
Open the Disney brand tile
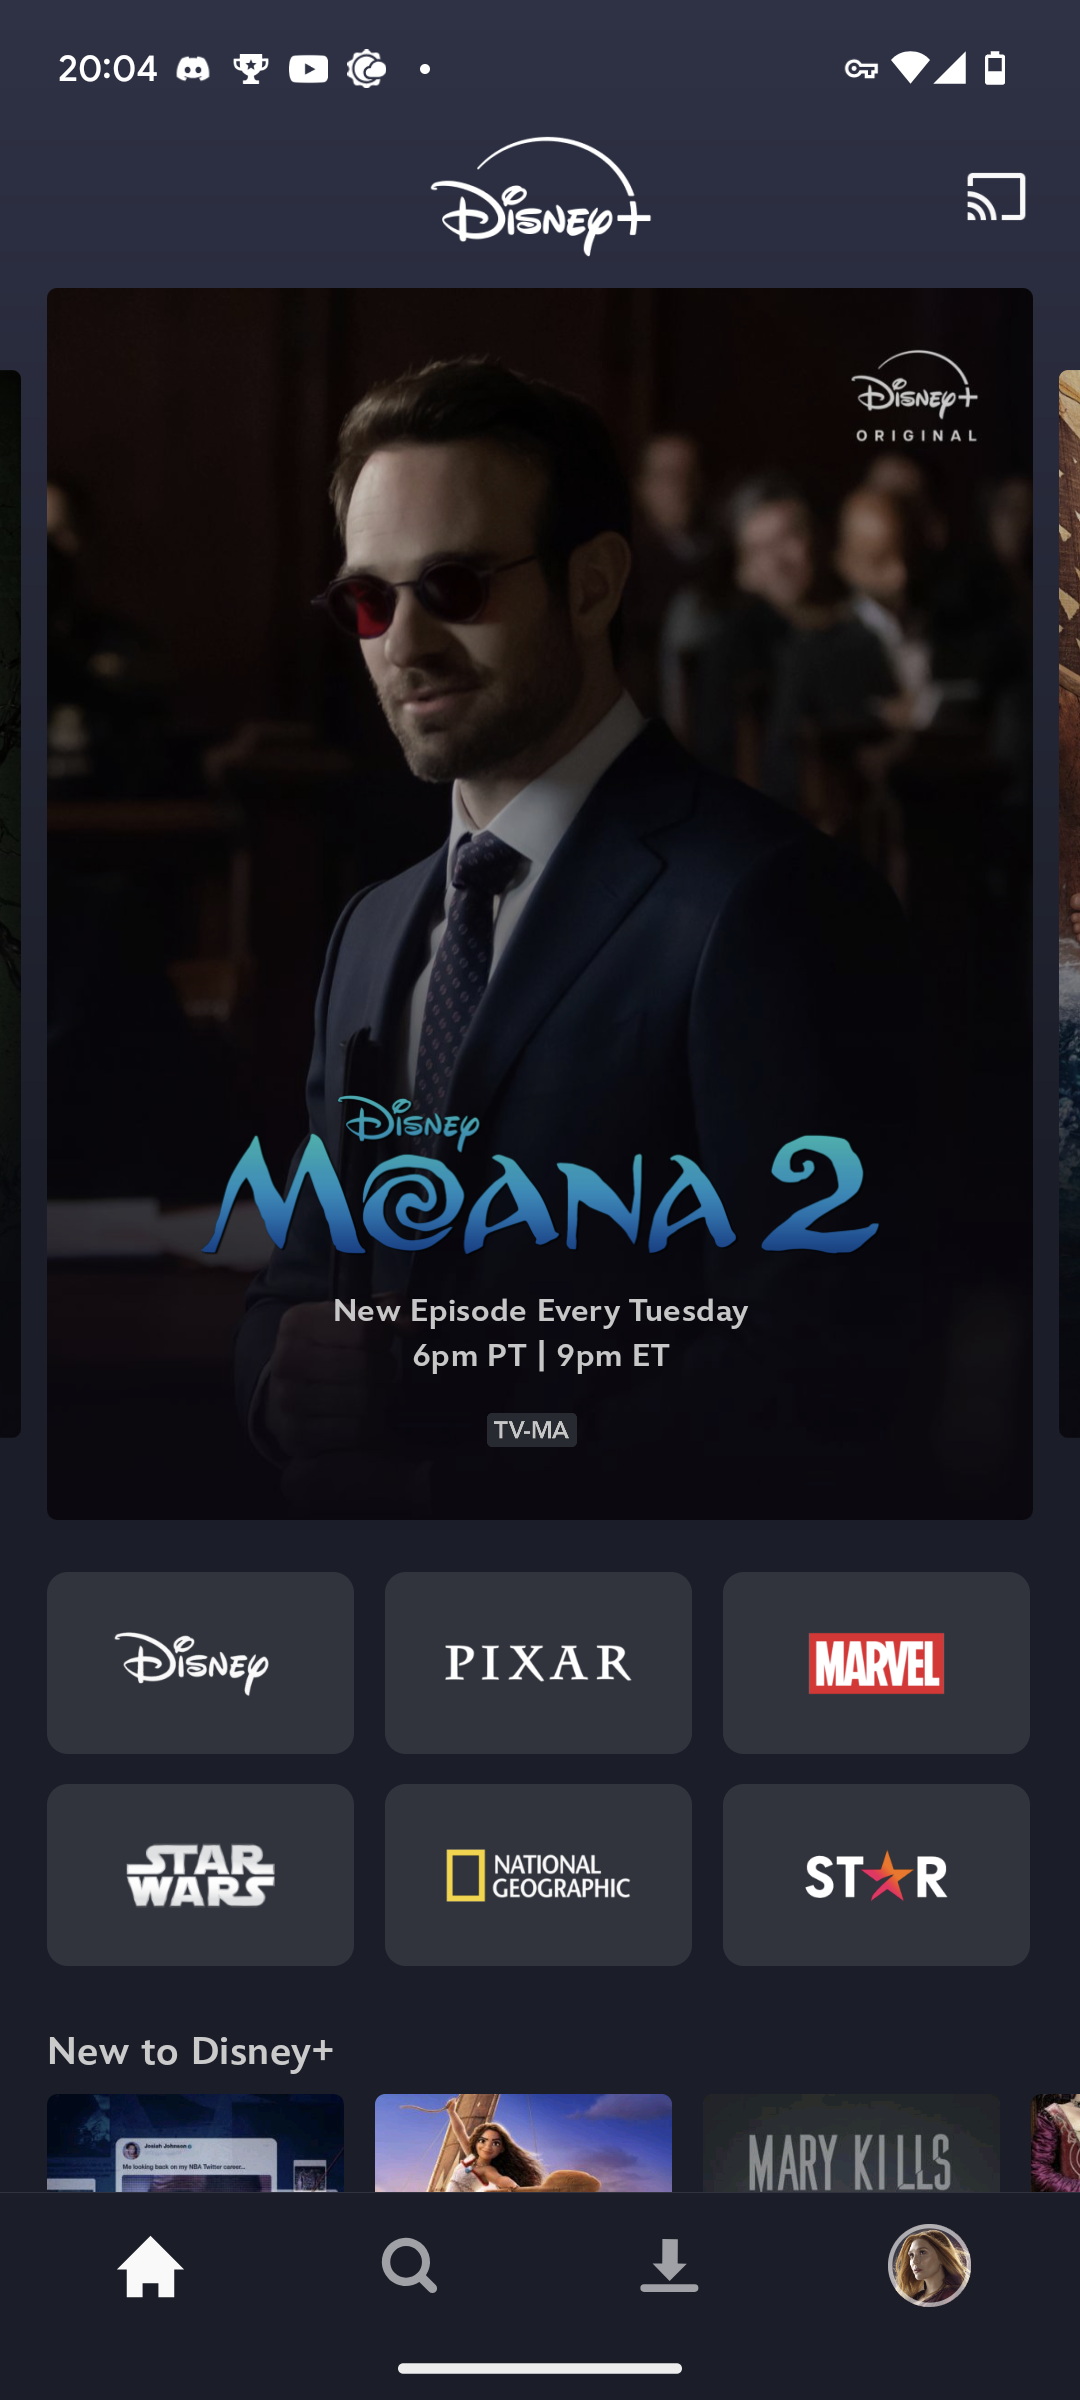click(200, 1662)
